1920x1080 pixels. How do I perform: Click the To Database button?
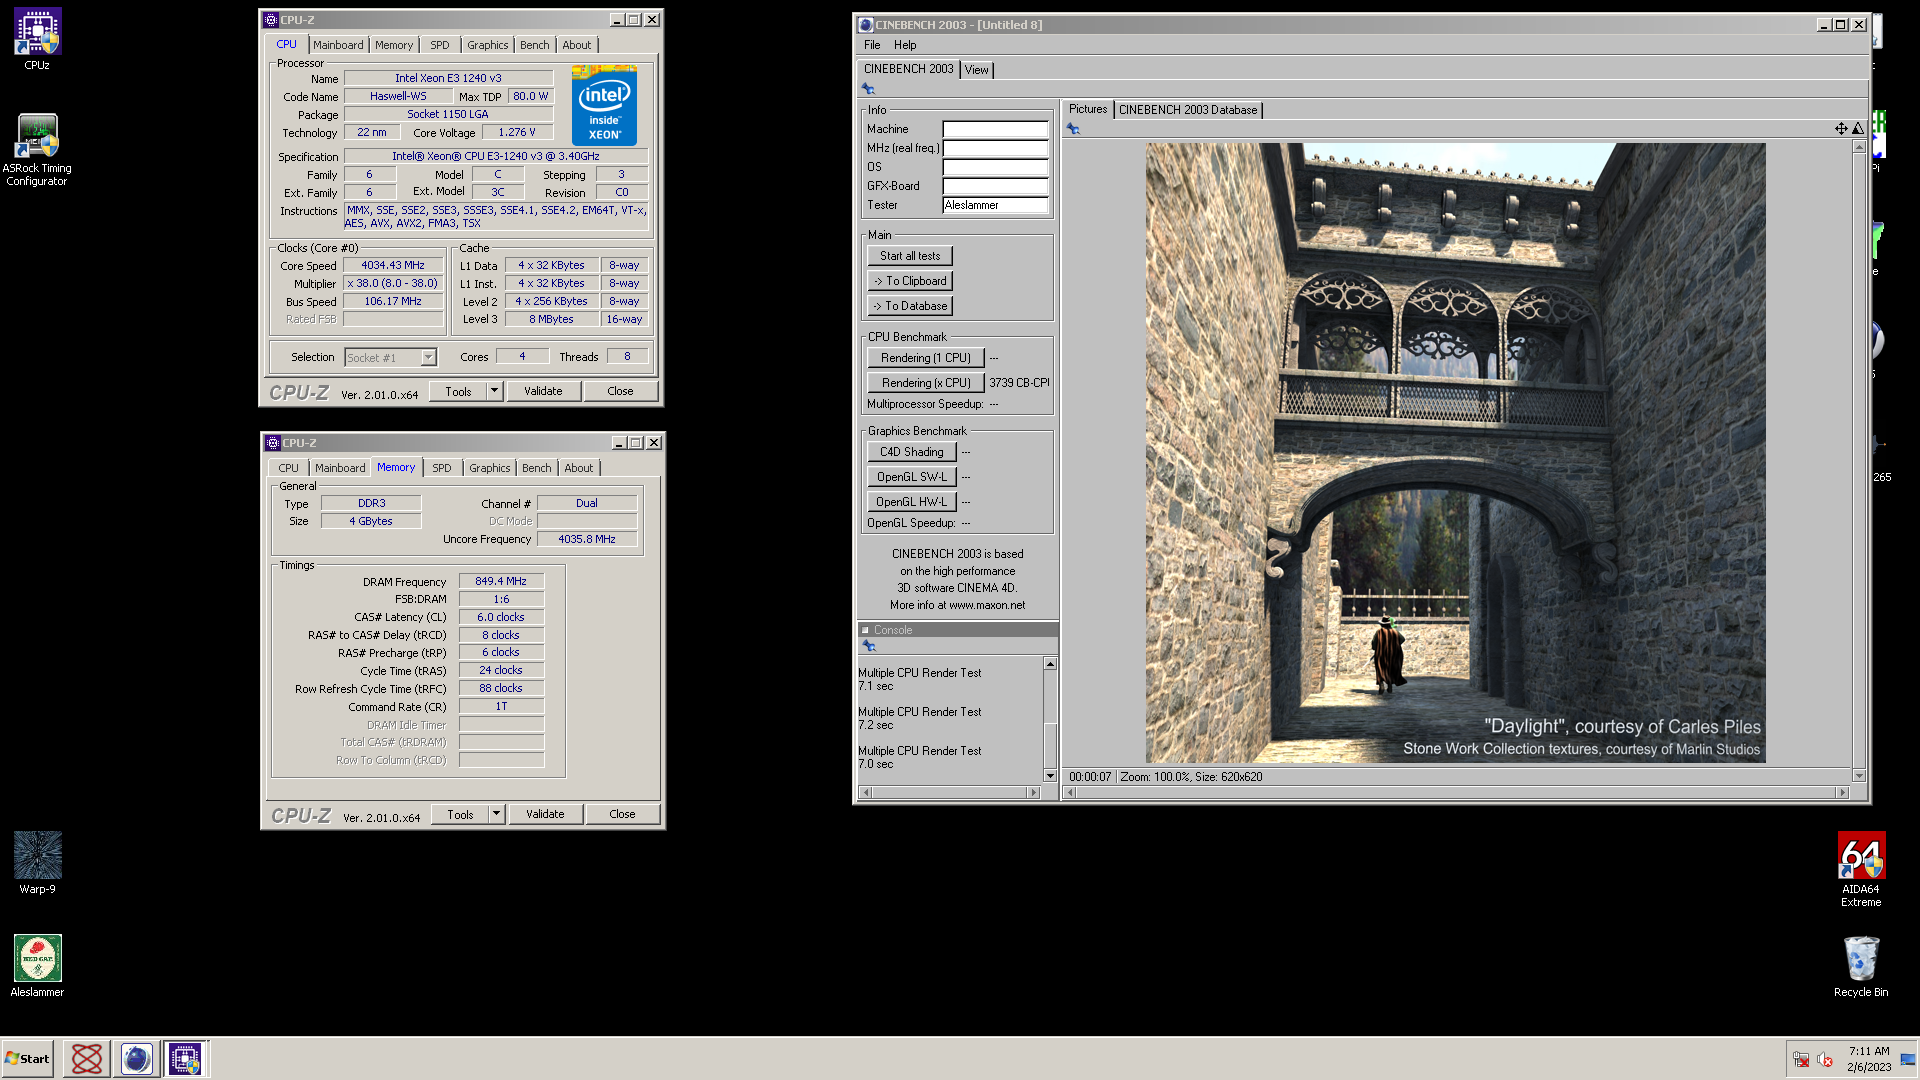pos(910,306)
